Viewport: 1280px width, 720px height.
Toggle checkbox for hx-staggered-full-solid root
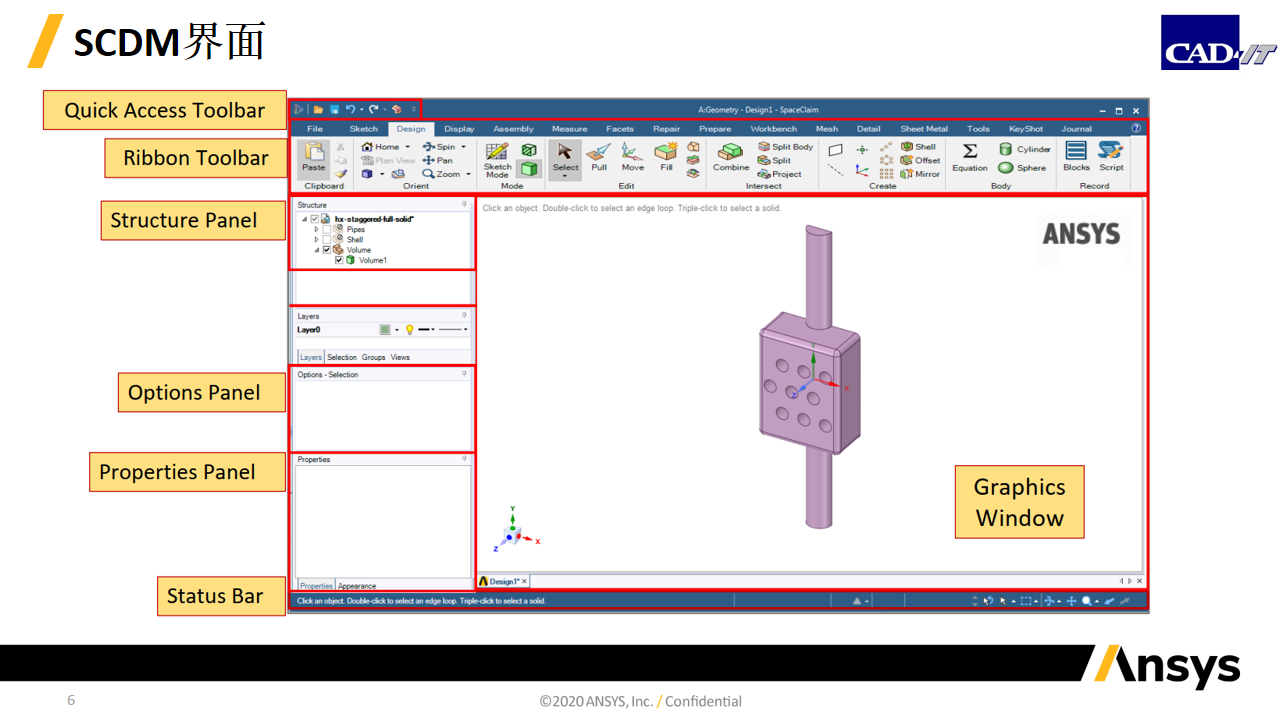click(314, 218)
